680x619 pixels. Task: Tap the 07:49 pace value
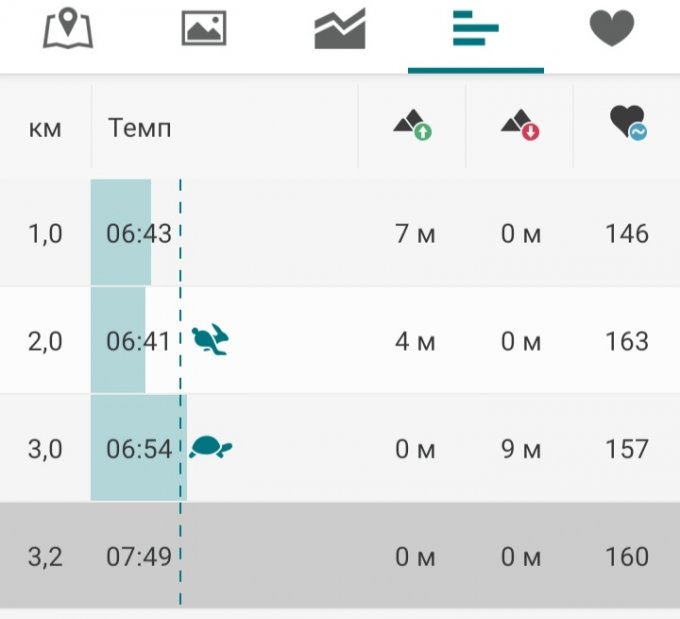pos(139,556)
